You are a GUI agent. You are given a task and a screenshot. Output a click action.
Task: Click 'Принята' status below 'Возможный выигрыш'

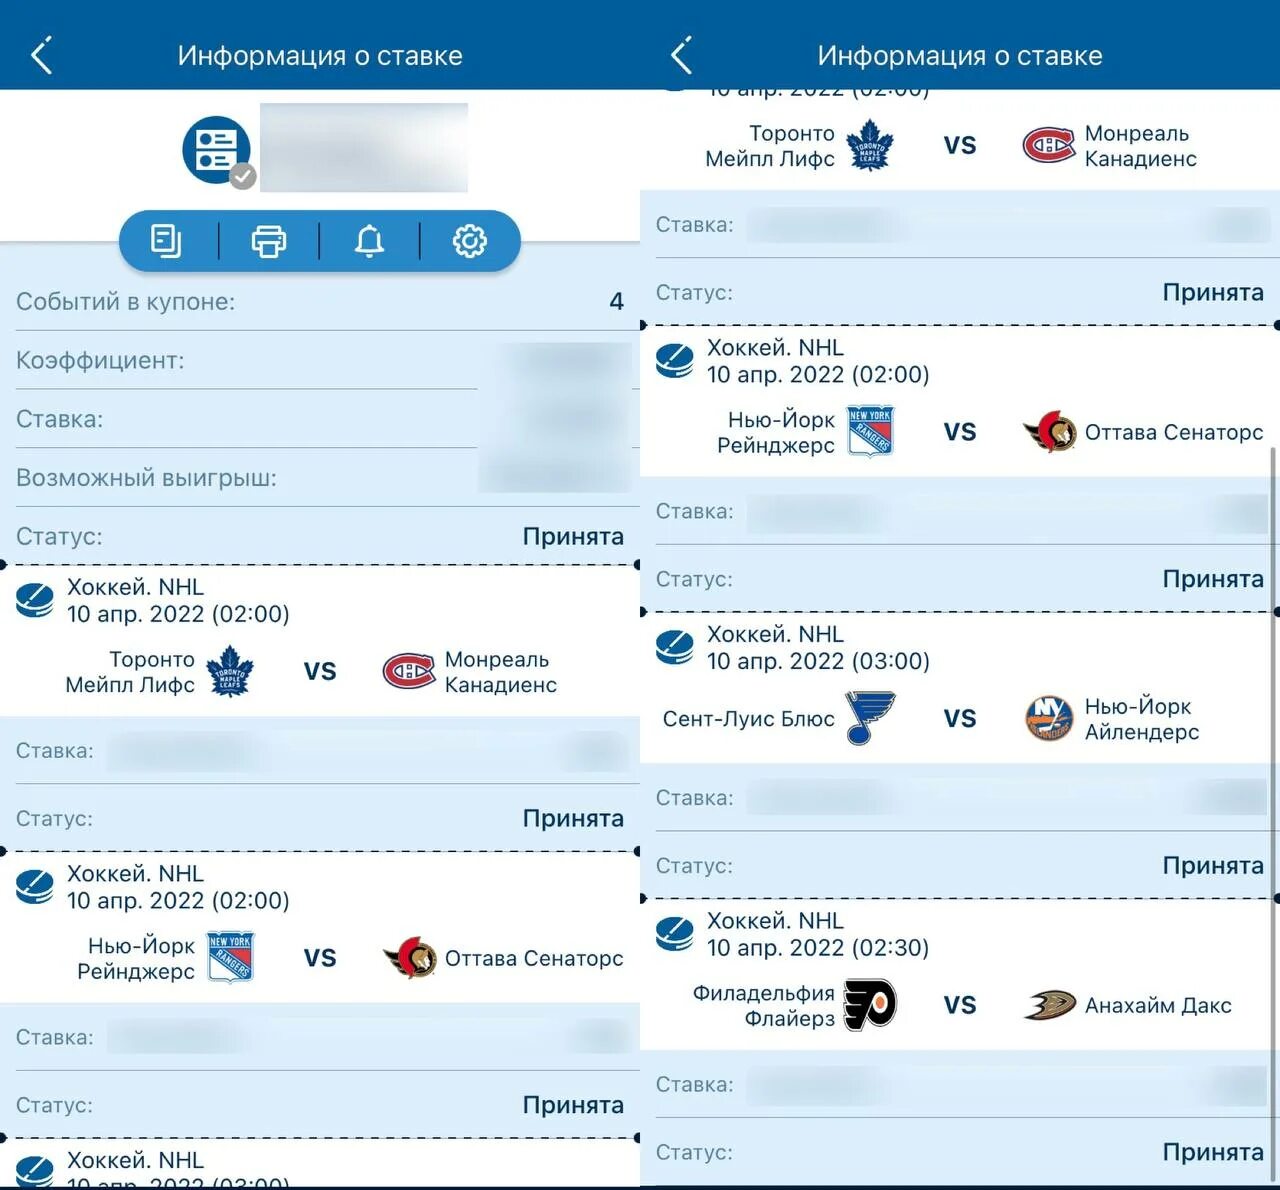[x=573, y=537]
